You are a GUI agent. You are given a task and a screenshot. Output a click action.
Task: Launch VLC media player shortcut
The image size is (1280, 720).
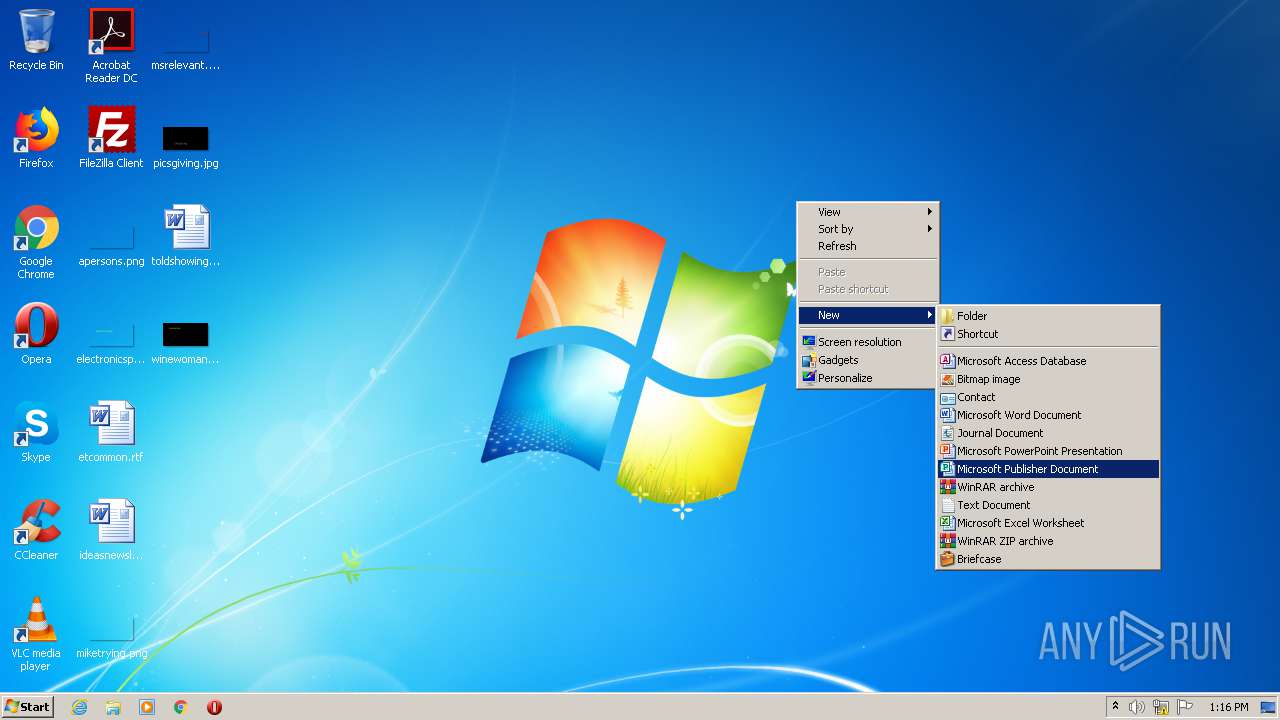point(36,634)
